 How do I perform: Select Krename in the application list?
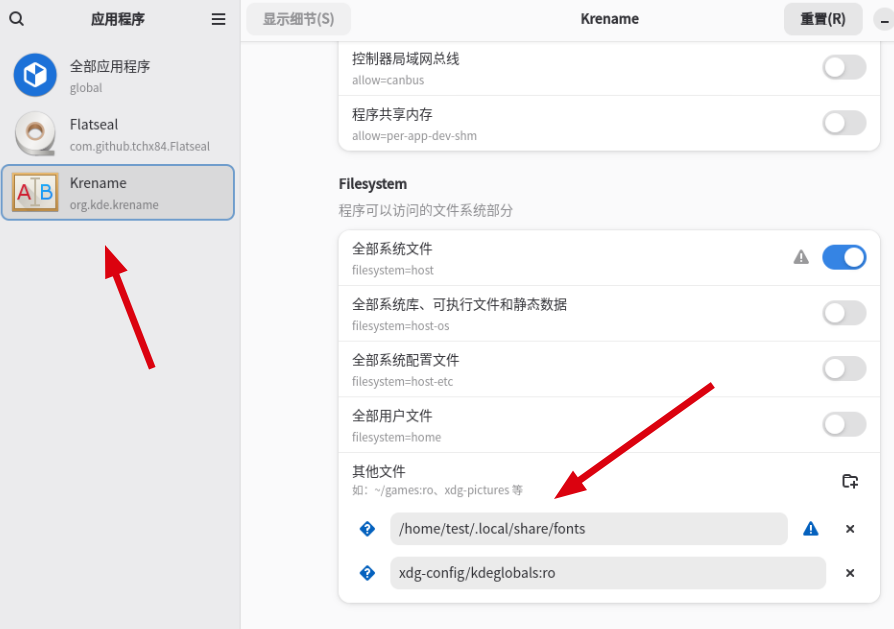coord(118,193)
